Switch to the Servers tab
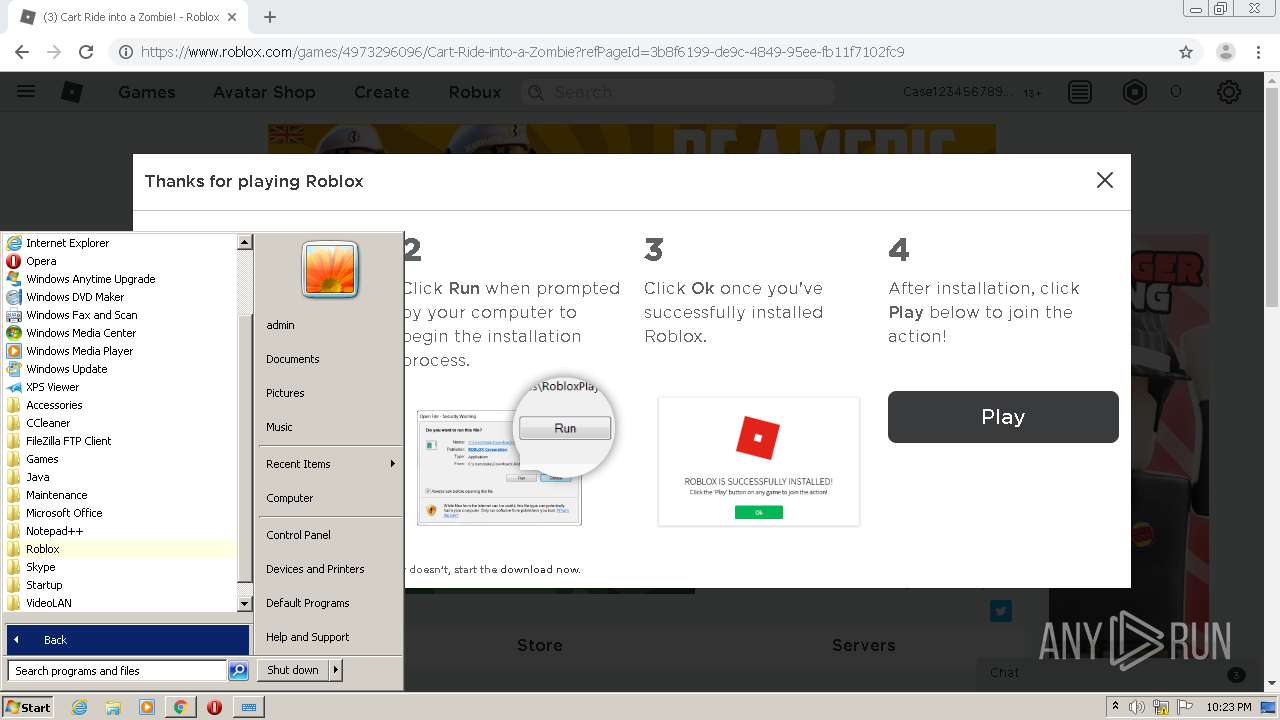The image size is (1280, 720). click(864, 645)
